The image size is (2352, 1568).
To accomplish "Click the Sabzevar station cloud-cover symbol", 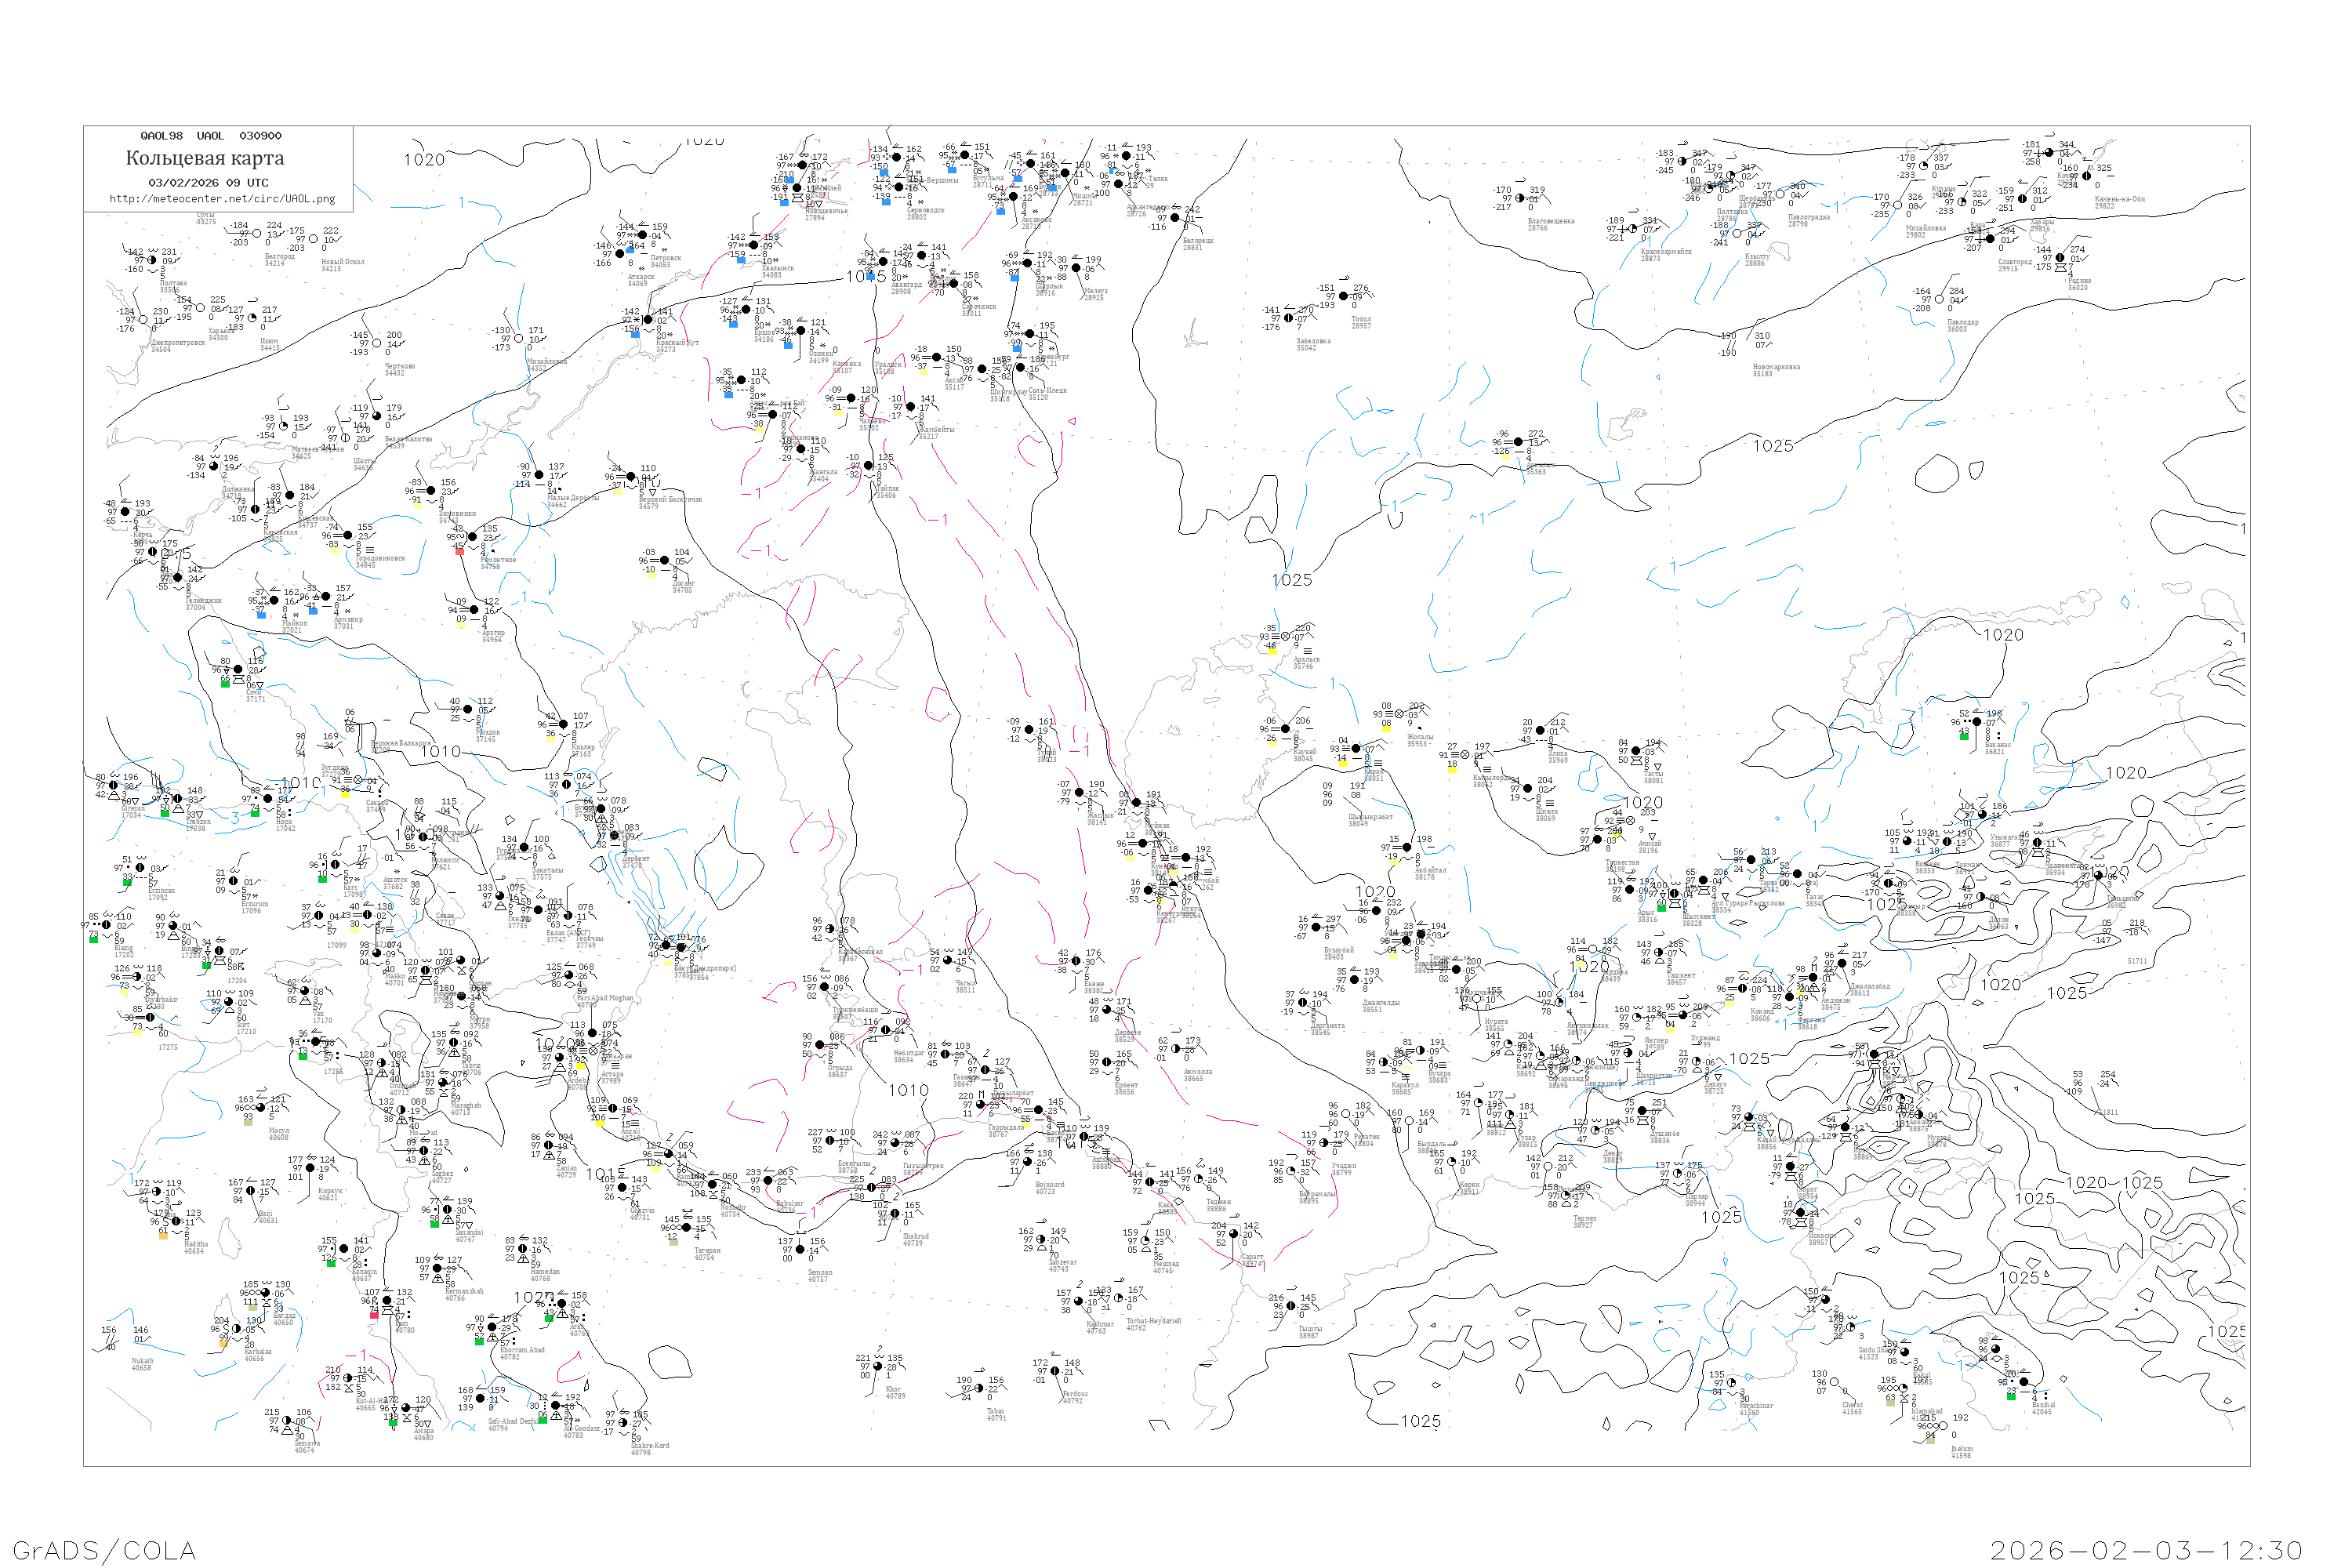I will 1041,1240.
